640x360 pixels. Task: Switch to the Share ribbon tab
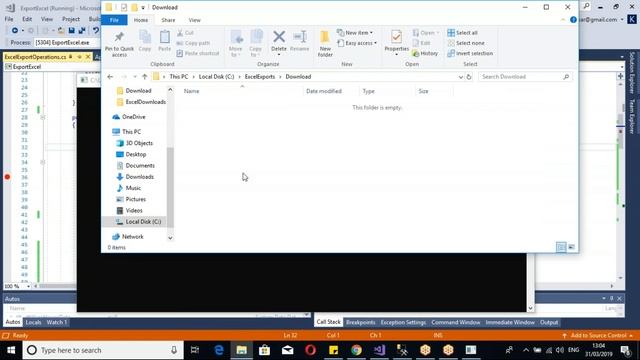point(168,20)
